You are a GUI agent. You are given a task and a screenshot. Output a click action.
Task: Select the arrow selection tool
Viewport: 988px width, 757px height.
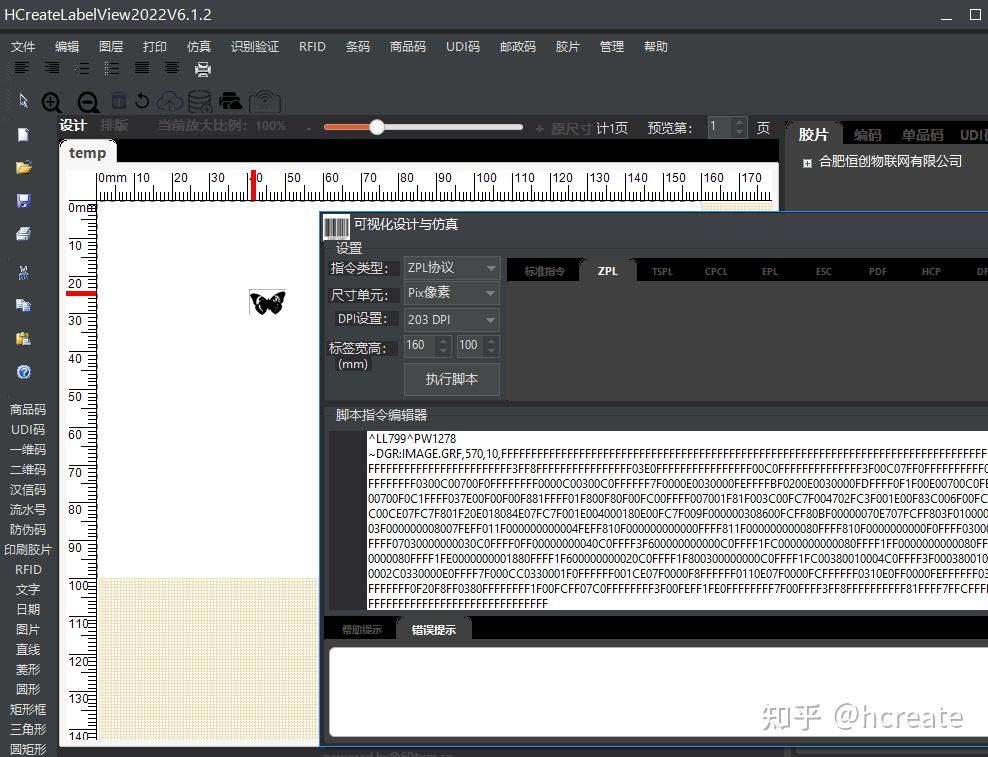(23, 100)
